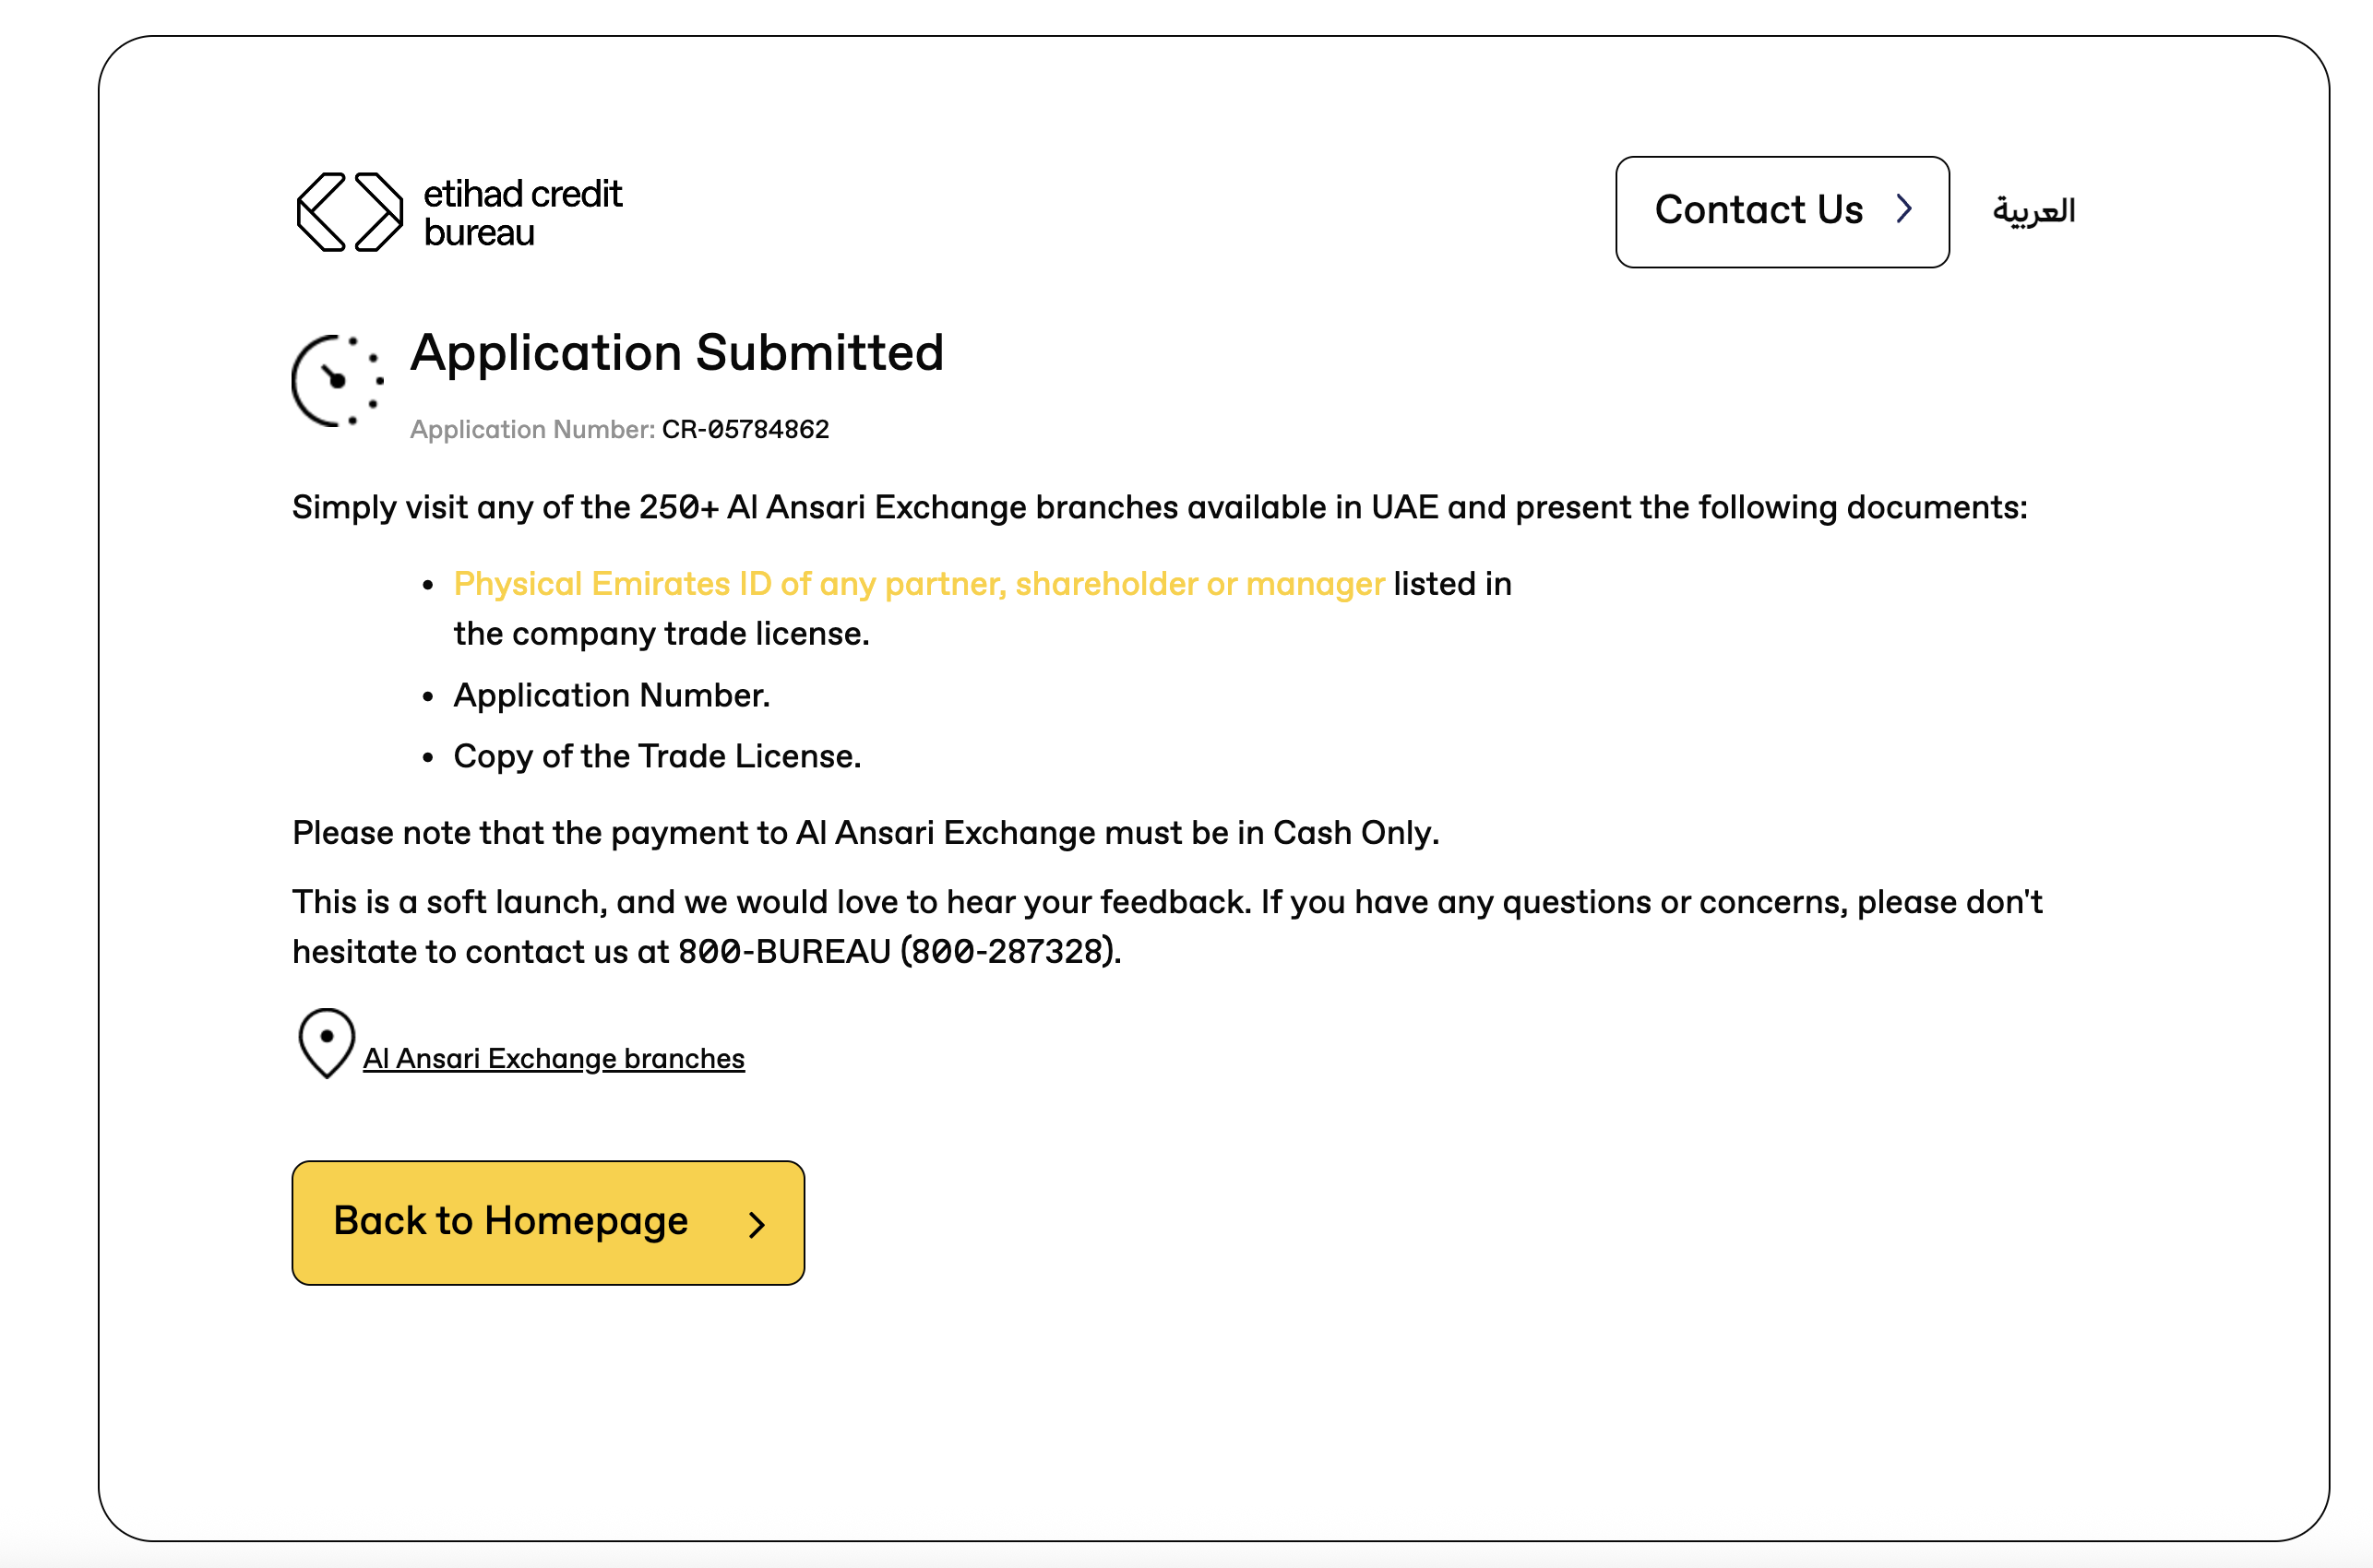Click the 'Application Number:' grey label

click(532, 429)
